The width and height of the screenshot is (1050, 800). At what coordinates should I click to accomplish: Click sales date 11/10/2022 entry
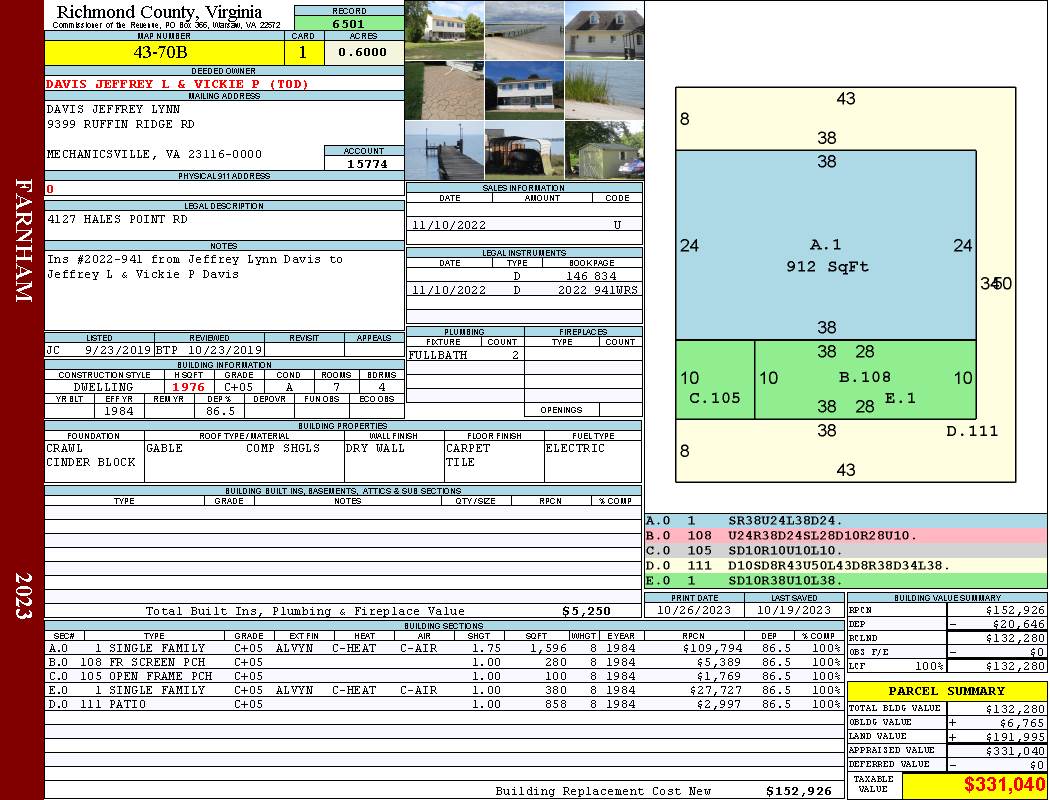(449, 225)
